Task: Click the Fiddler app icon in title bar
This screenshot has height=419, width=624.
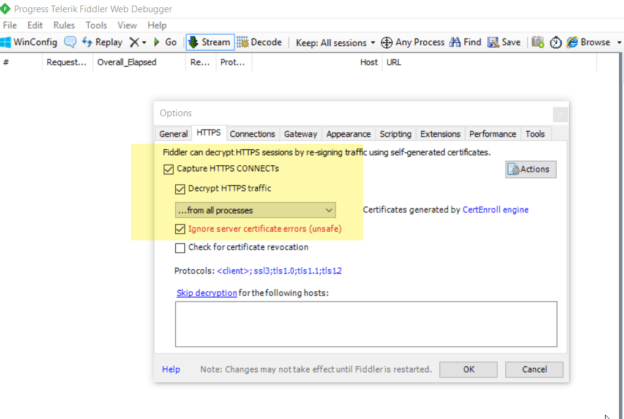Action: click(5, 8)
